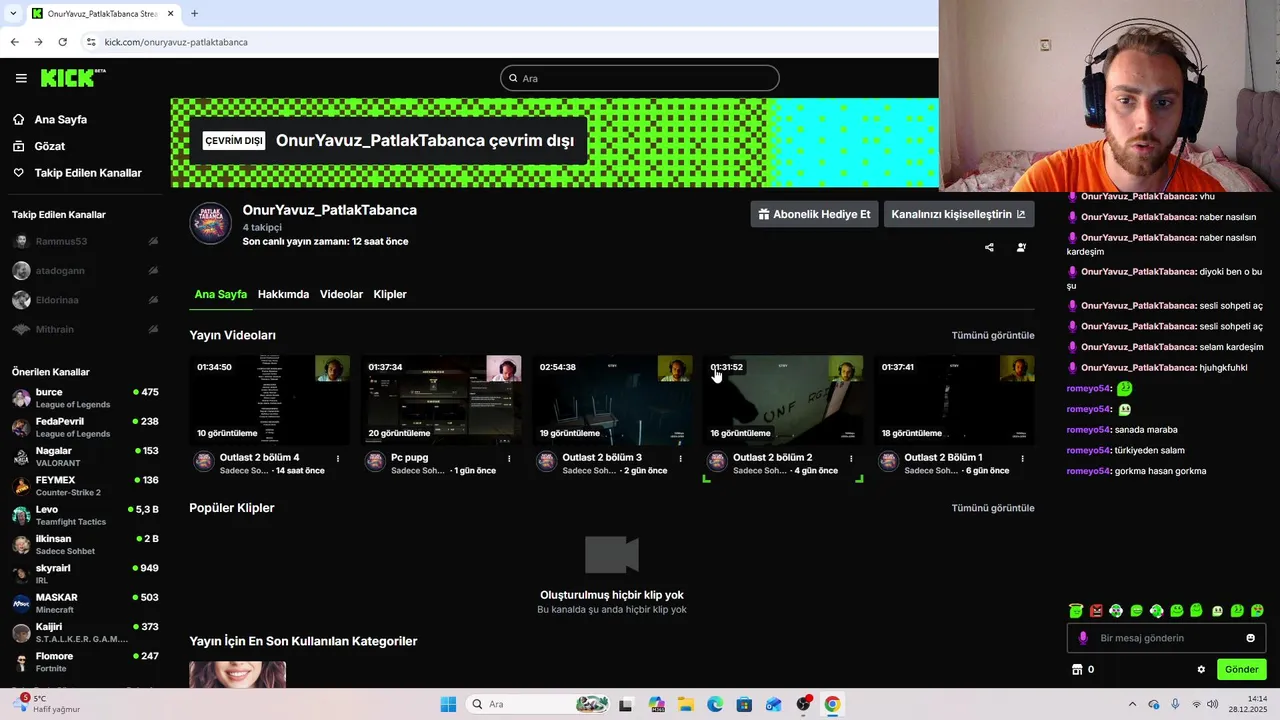Open options menu for Outlast 2 bölüm 3

click(x=680, y=458)
